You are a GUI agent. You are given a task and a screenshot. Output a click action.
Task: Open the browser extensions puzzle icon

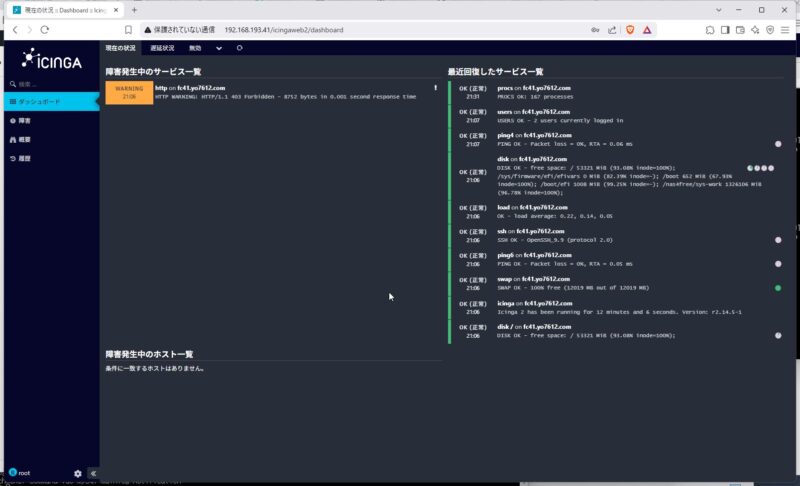tap(710, 30)
